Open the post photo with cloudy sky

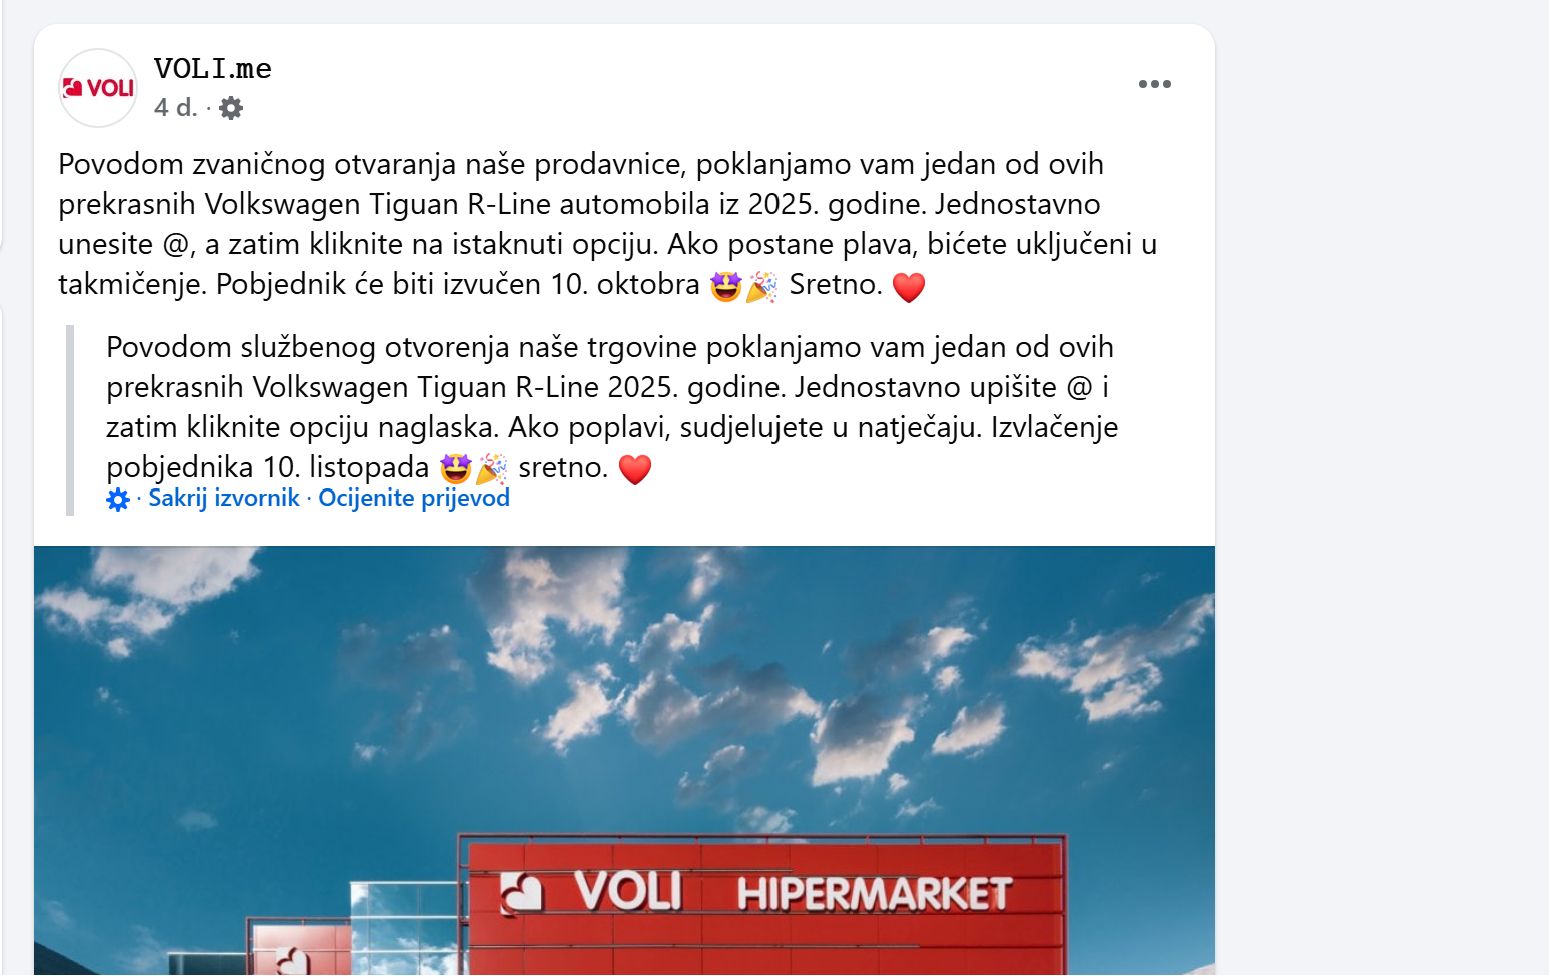point(624,760)
